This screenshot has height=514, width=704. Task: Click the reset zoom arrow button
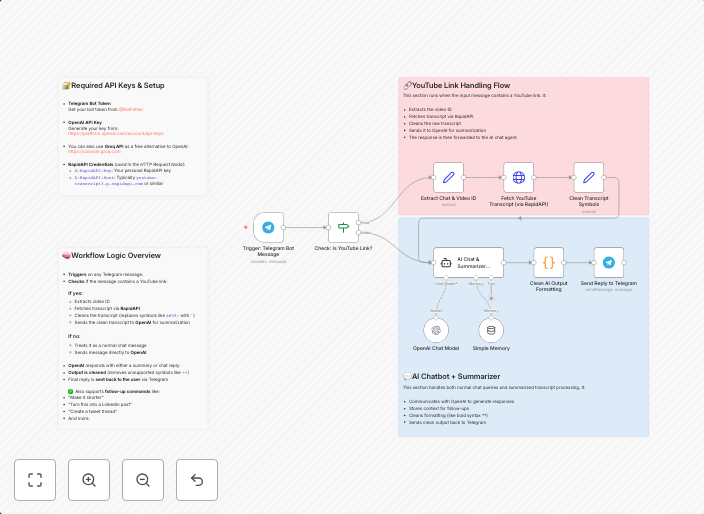coord(197,480)
